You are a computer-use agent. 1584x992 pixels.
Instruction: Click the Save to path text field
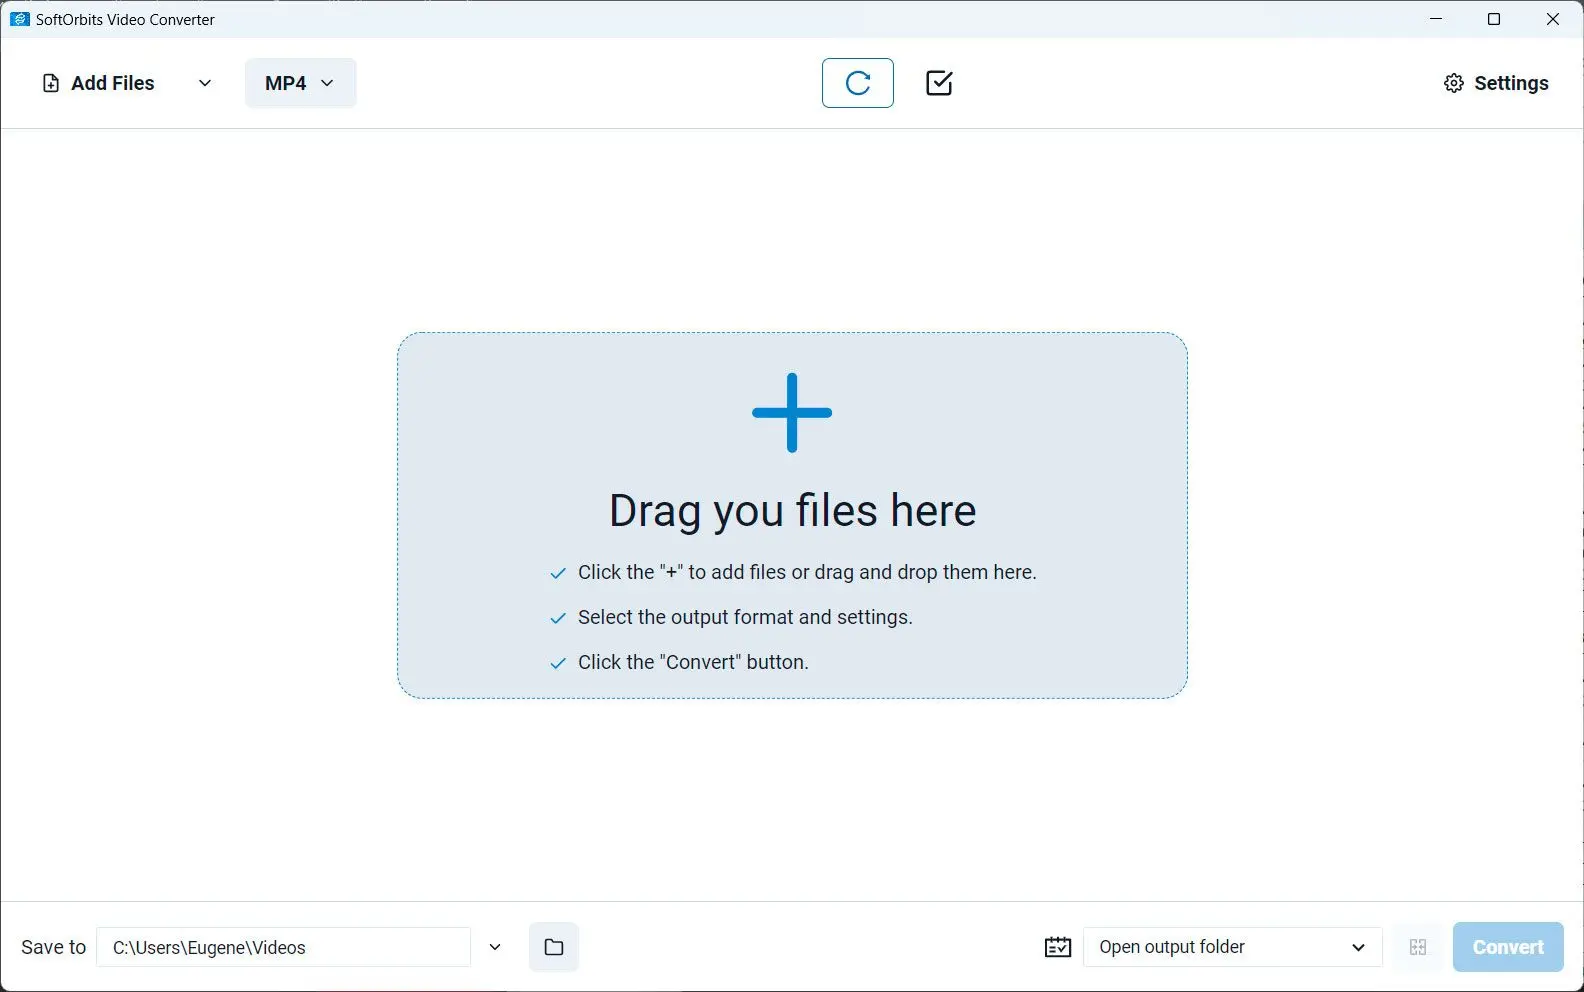point(283,947)
